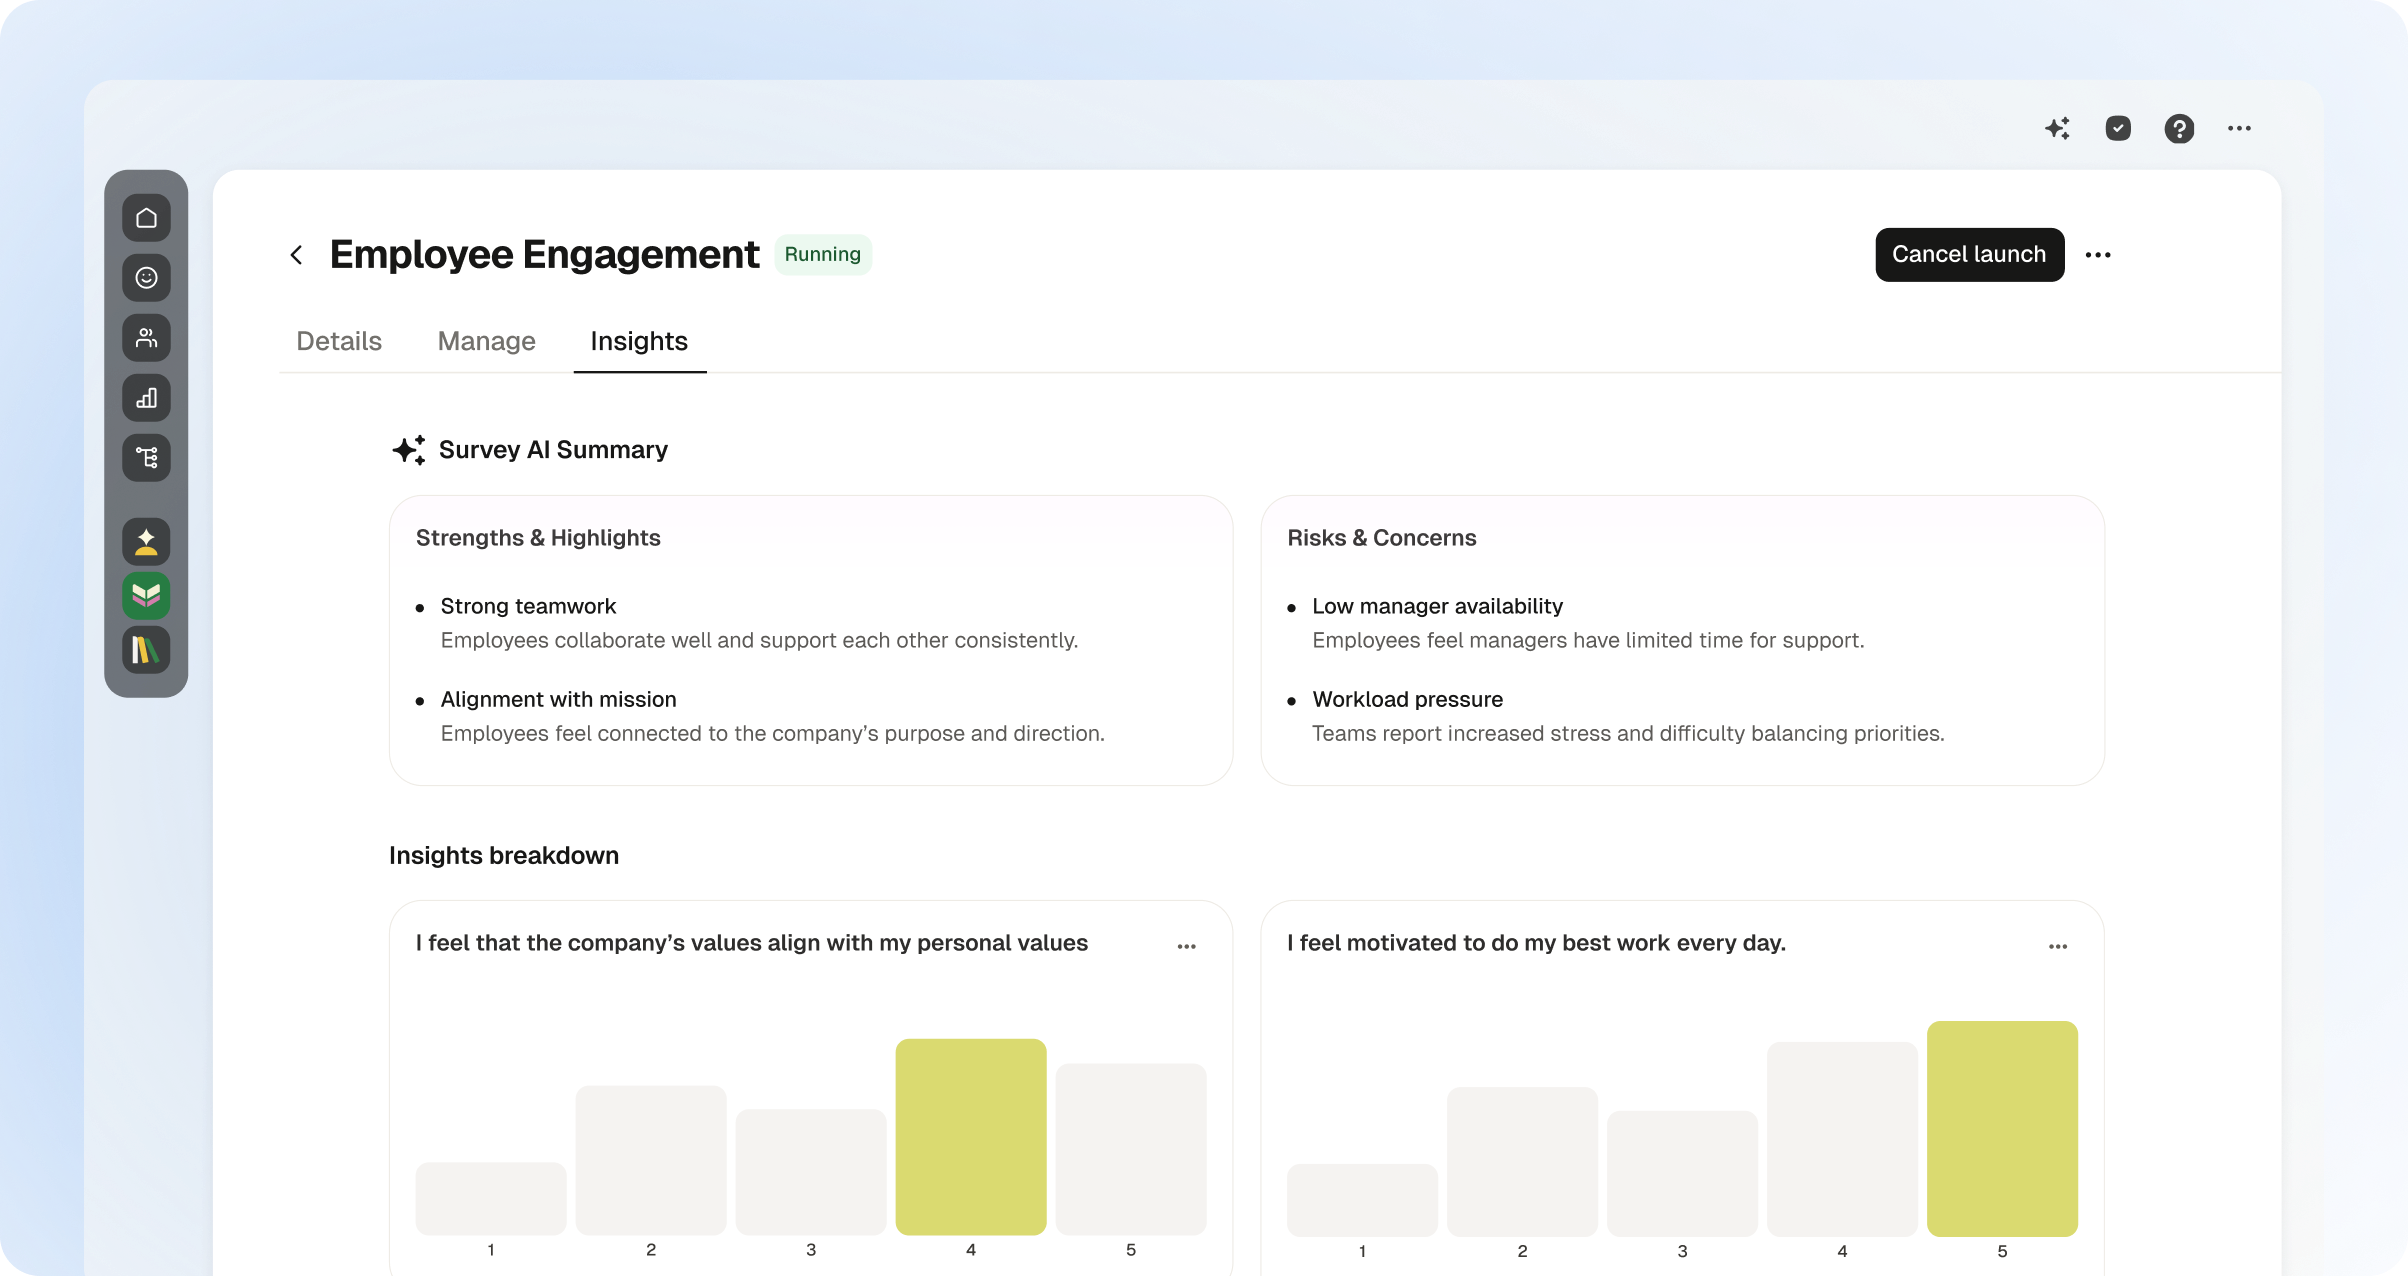Open the help question mark icon
The image size is (2408, 1276).
[2179, 128]
